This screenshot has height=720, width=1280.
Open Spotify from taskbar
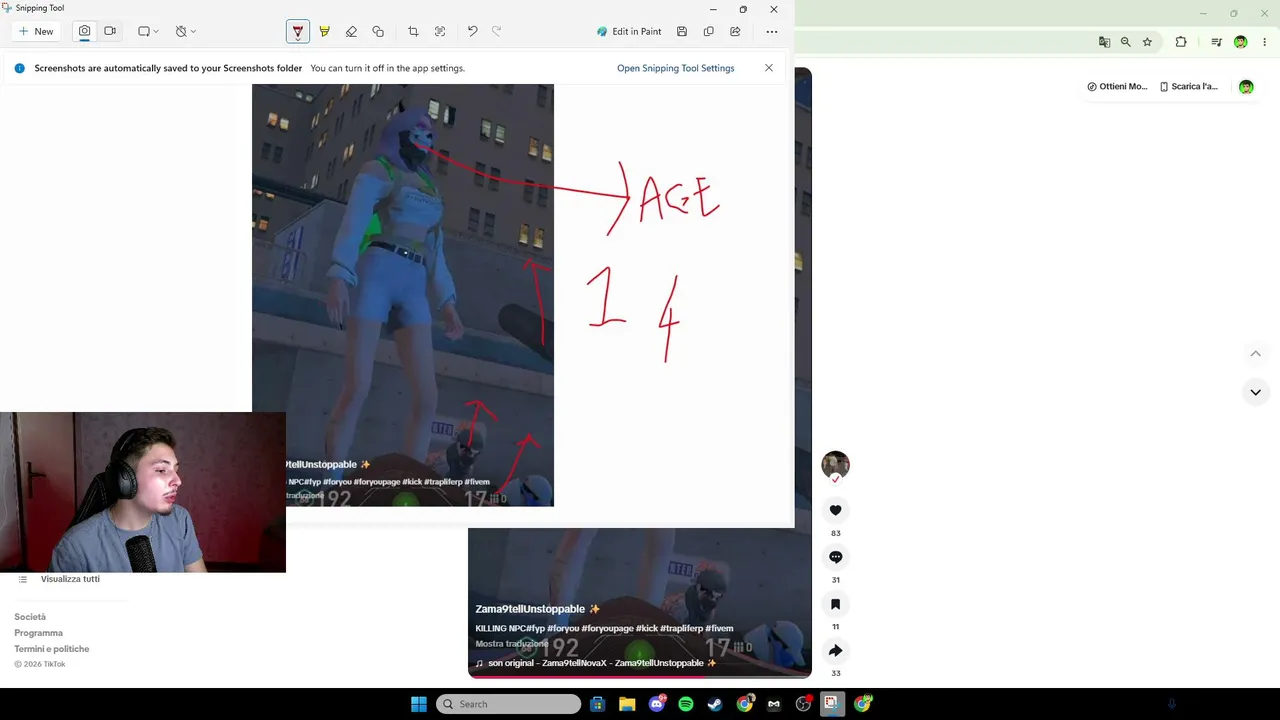click(686, 704)
